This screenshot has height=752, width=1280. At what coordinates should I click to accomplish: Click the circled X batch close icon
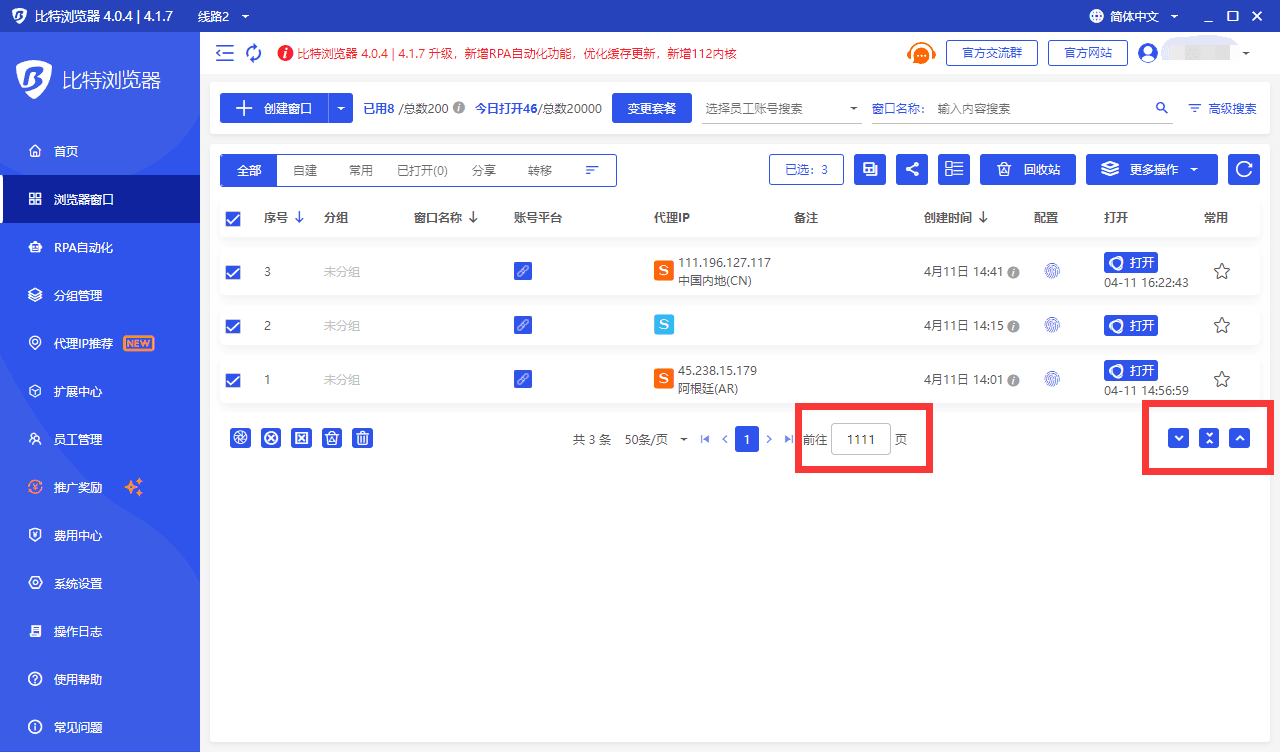271,437
